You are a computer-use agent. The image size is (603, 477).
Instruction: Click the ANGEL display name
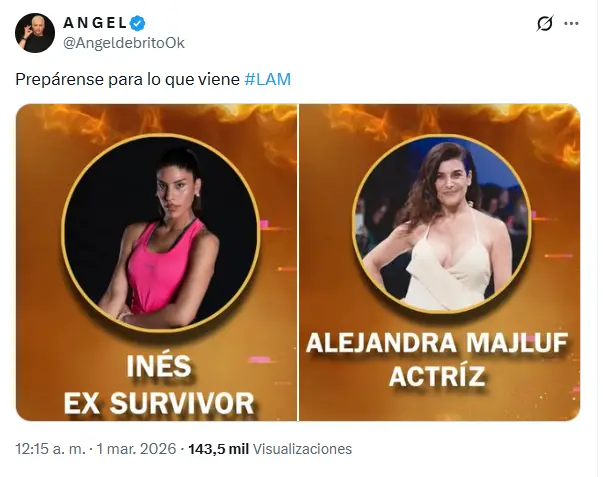pyautogui.click(x=95, y=23)
